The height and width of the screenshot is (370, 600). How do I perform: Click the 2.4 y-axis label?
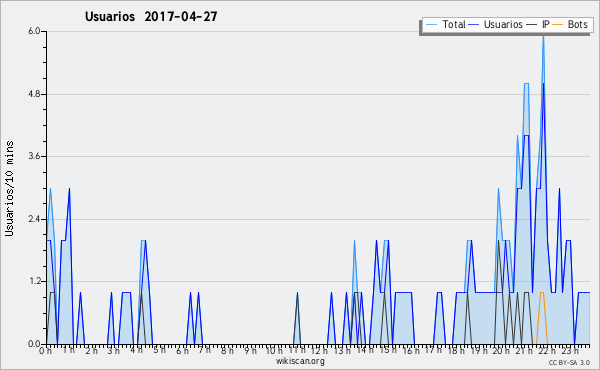click(34, 219)
